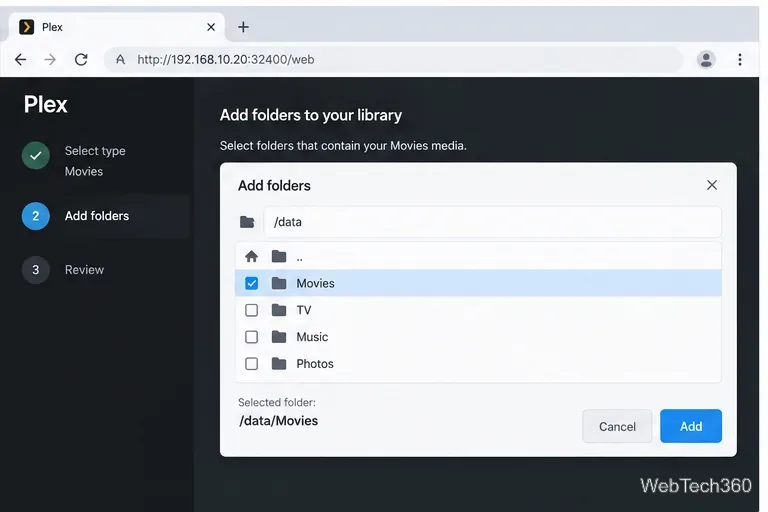Click the Plex logo heading
This screenshot has height=512, width=768.
(46, 104)
